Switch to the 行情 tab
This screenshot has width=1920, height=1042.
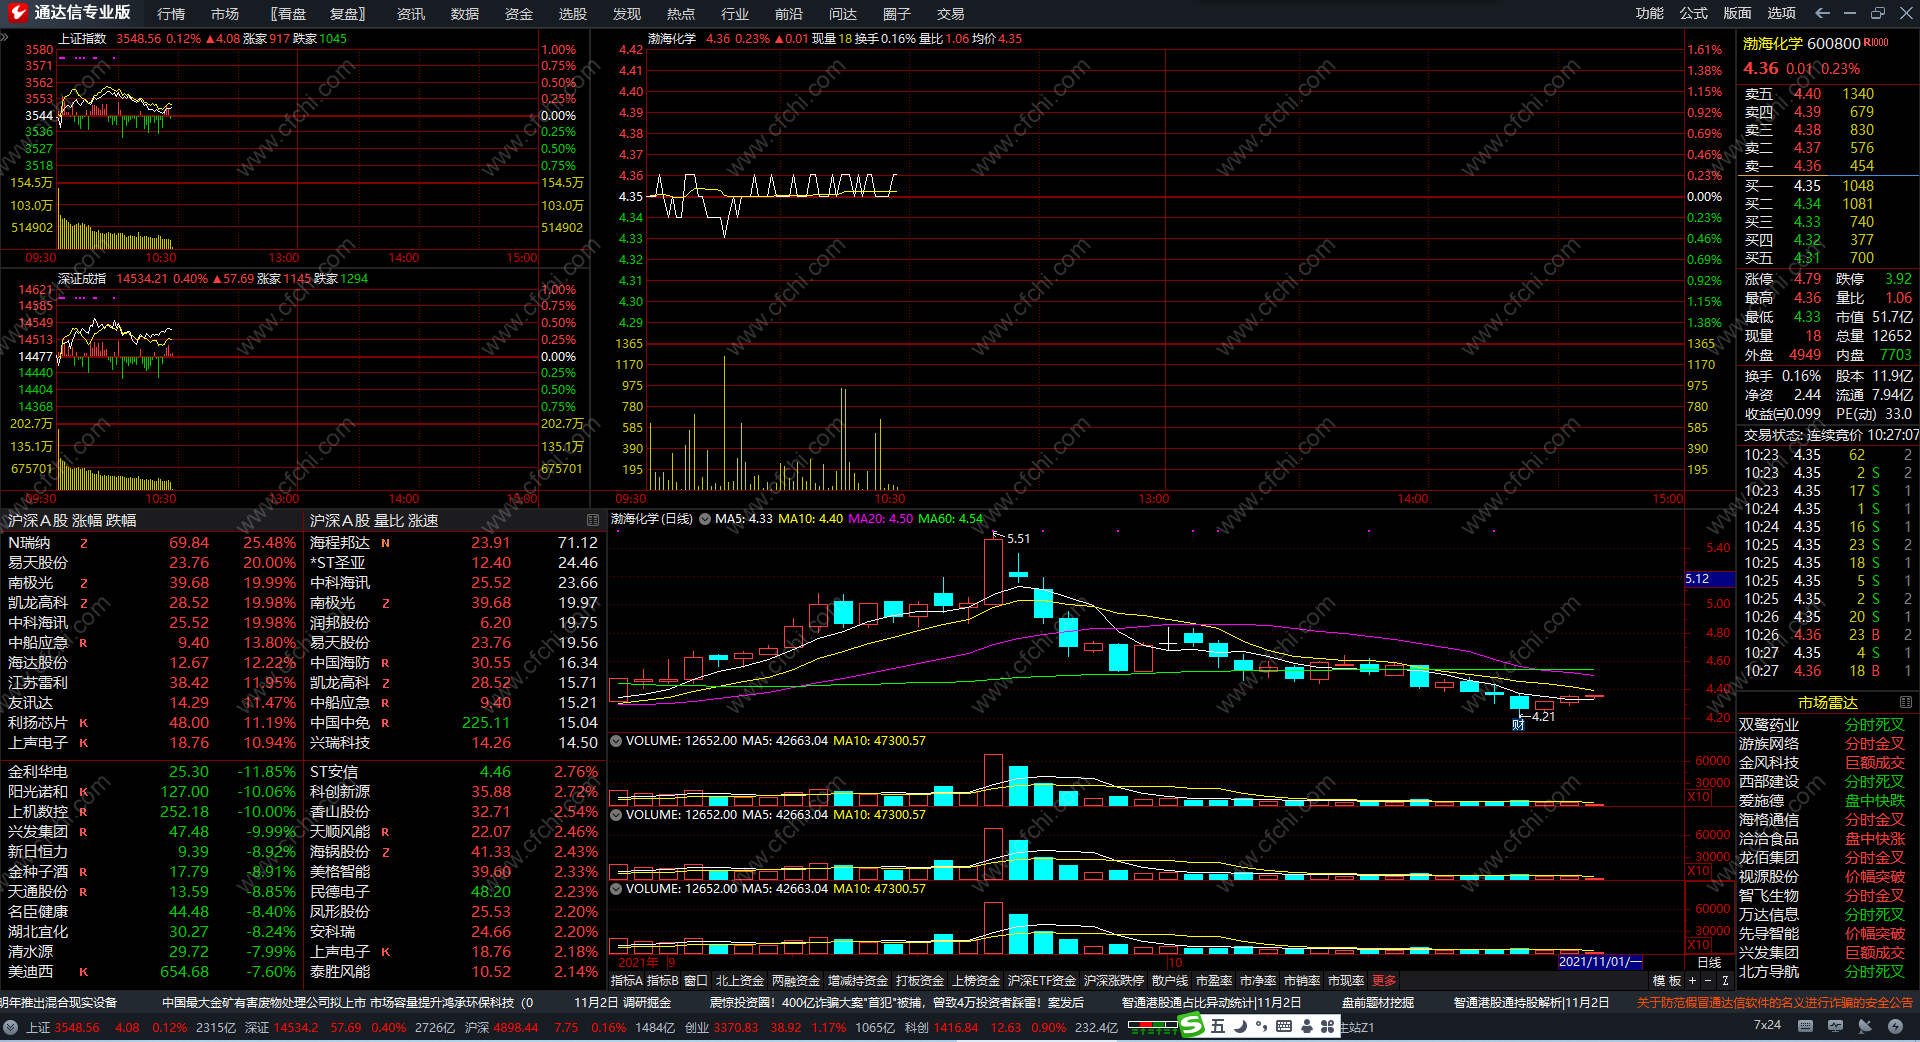171,14
